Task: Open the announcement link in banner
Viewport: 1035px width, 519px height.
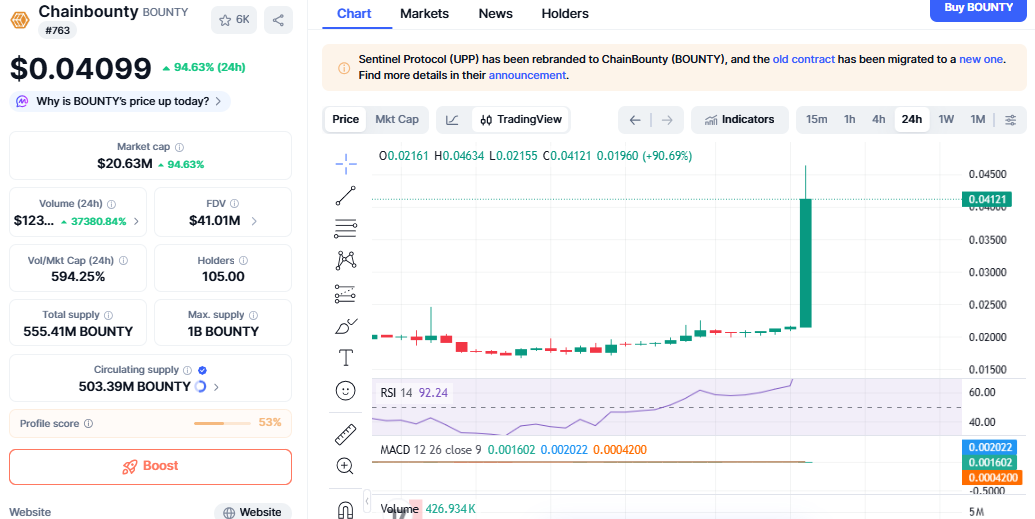Action: 527,75
